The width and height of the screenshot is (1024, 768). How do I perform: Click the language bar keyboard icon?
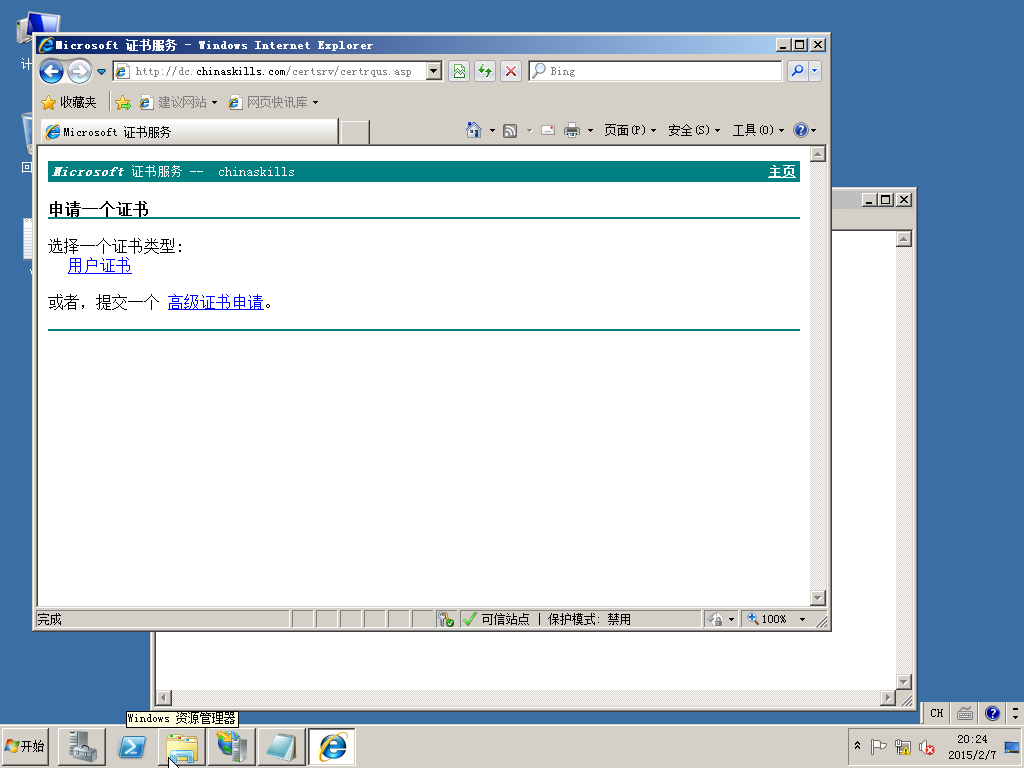(965, 713)
